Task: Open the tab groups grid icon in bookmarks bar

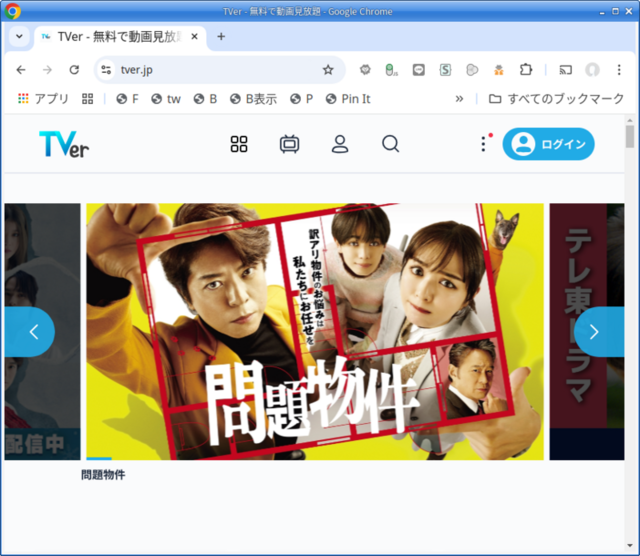Action: click(87, 99)
